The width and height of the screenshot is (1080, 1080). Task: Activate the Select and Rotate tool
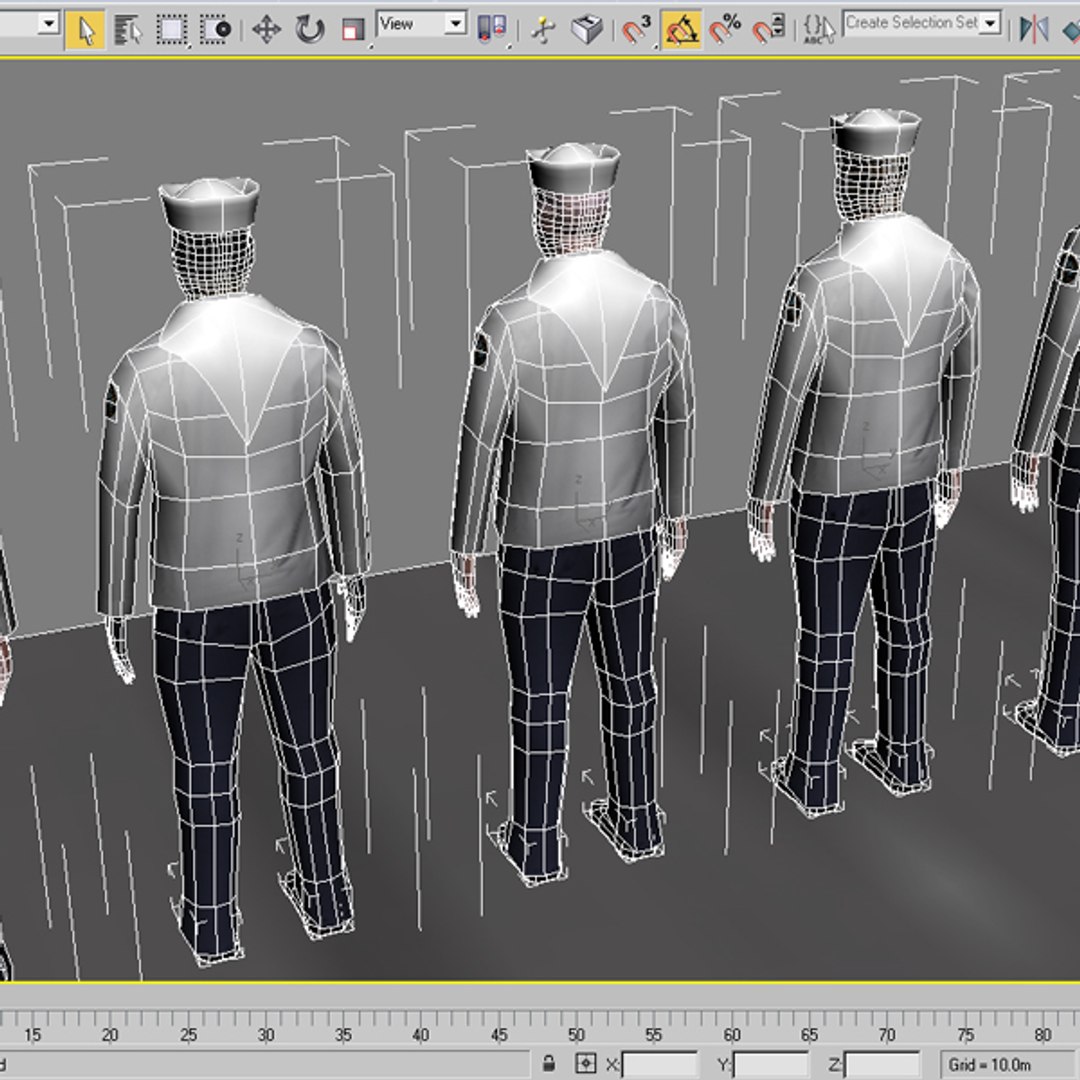309,29
